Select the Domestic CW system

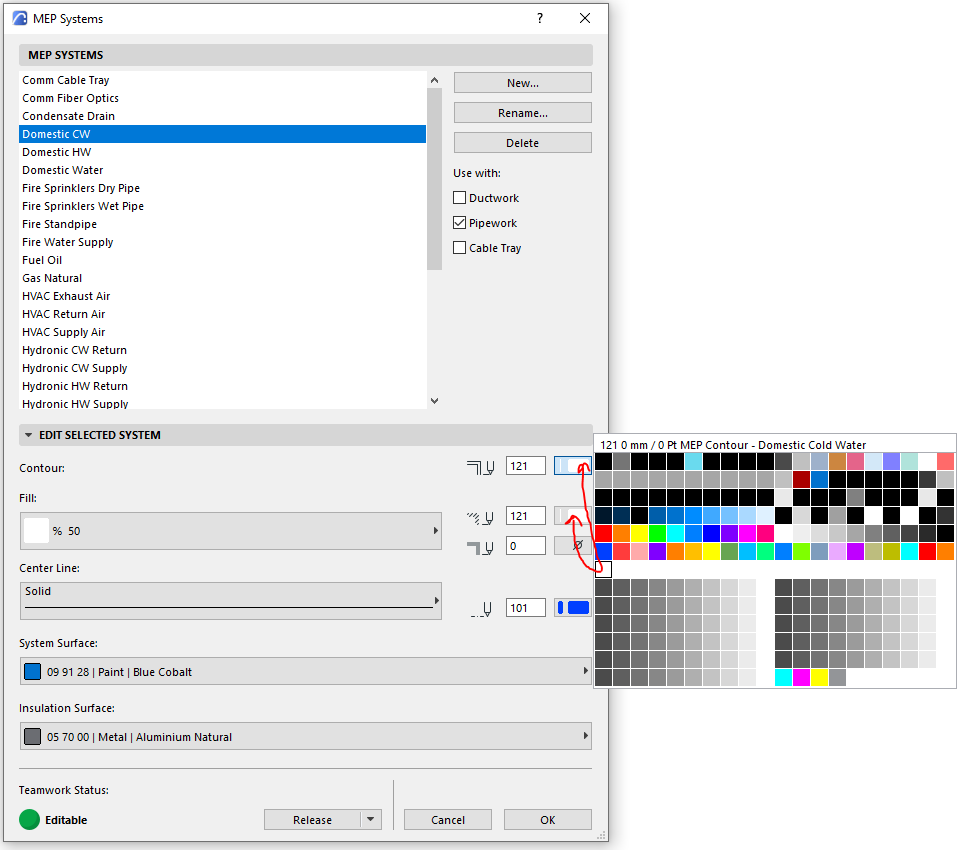pos(223,134)
